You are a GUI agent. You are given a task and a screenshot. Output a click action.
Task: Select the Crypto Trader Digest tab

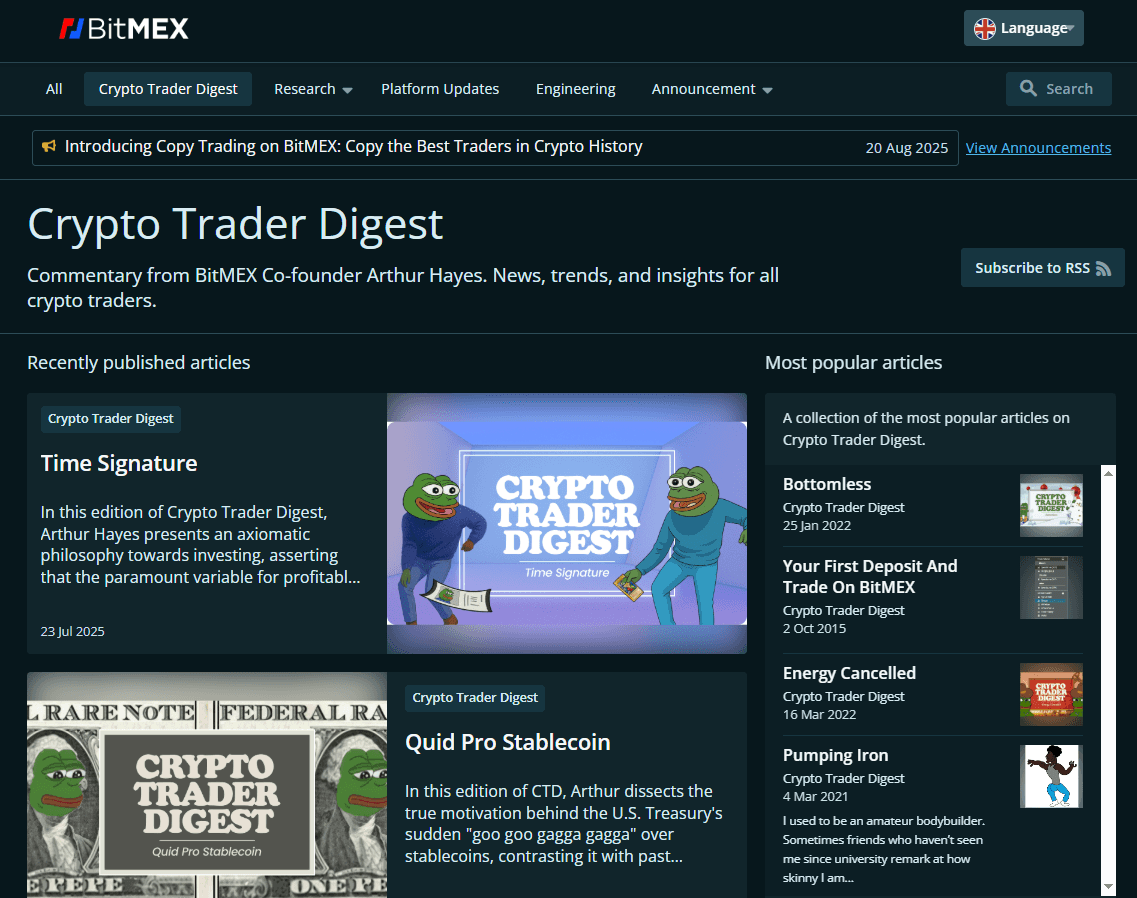[168, 89]
